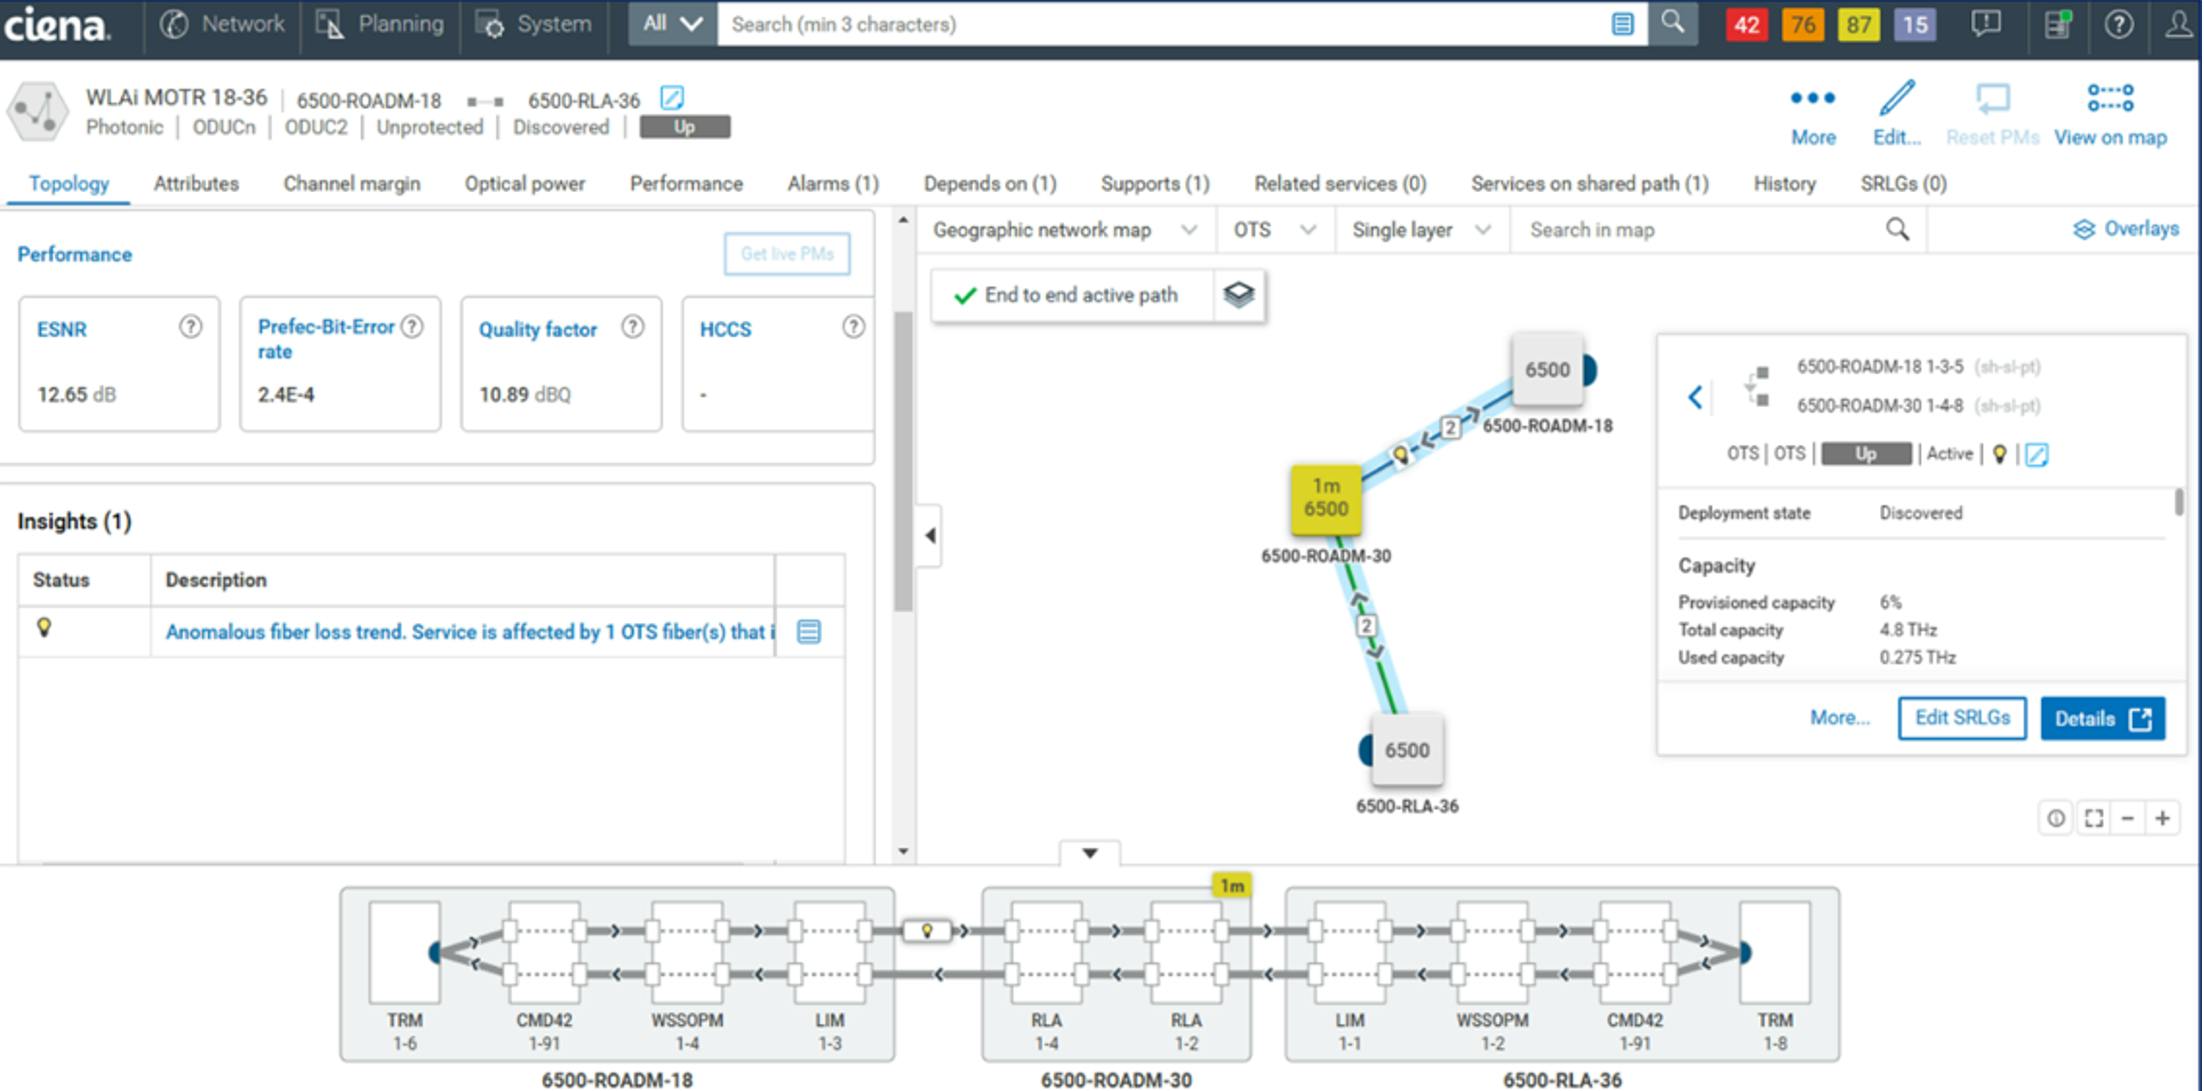
Task: Open the help question mark icon
Action: click(2118, 24)
